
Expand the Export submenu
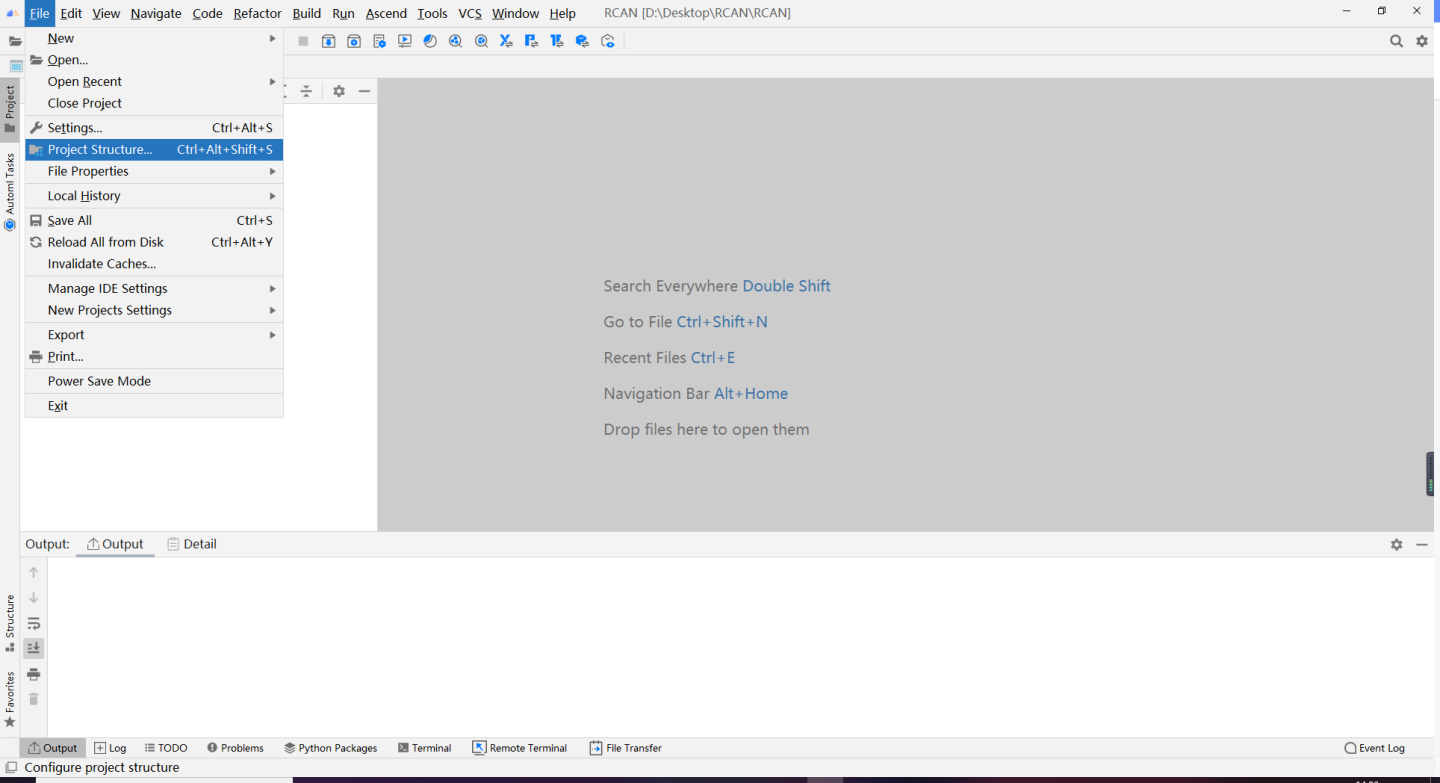(65, 334)
